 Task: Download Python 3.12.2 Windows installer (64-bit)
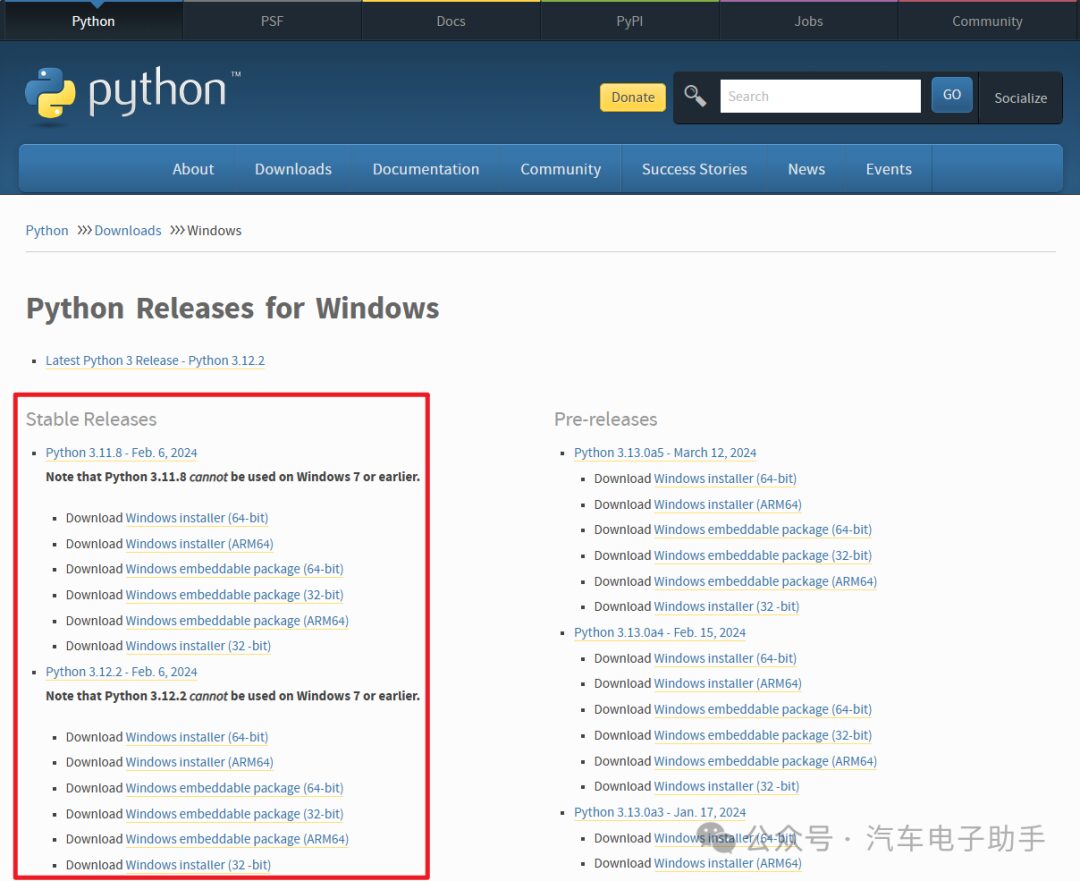197,736
